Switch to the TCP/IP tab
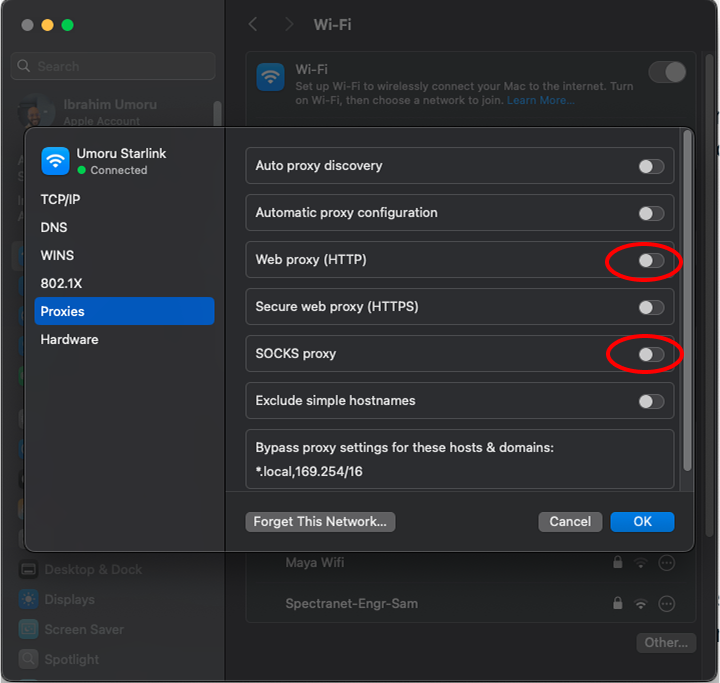 click(59, 199)
